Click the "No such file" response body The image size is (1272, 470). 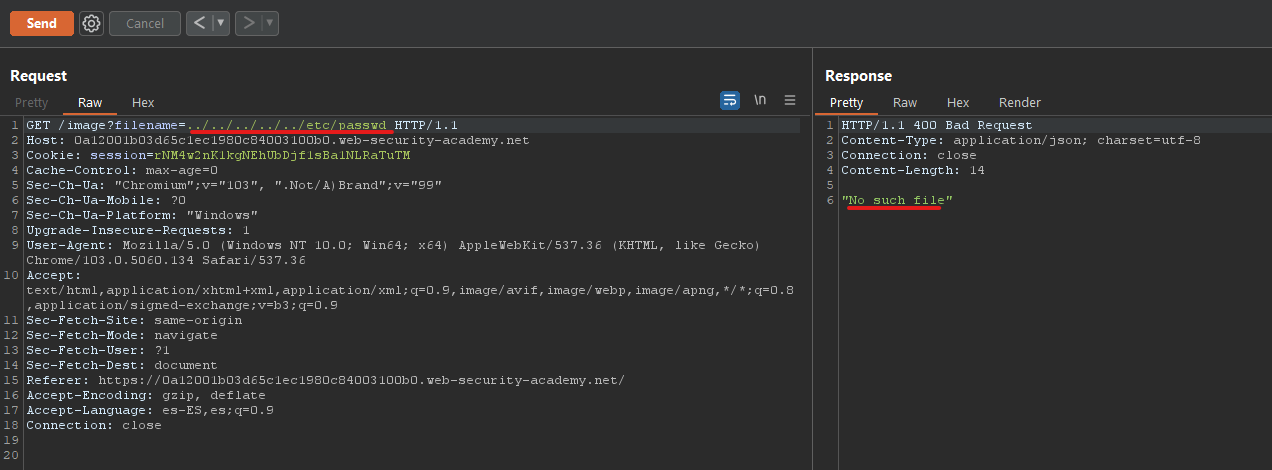coord(897,200)
